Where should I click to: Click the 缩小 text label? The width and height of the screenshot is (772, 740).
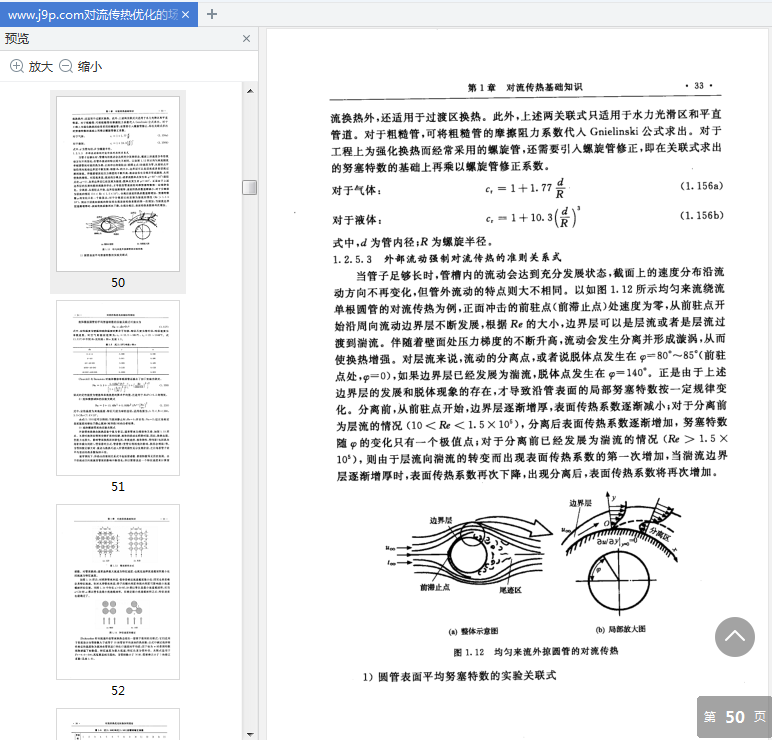90,66
